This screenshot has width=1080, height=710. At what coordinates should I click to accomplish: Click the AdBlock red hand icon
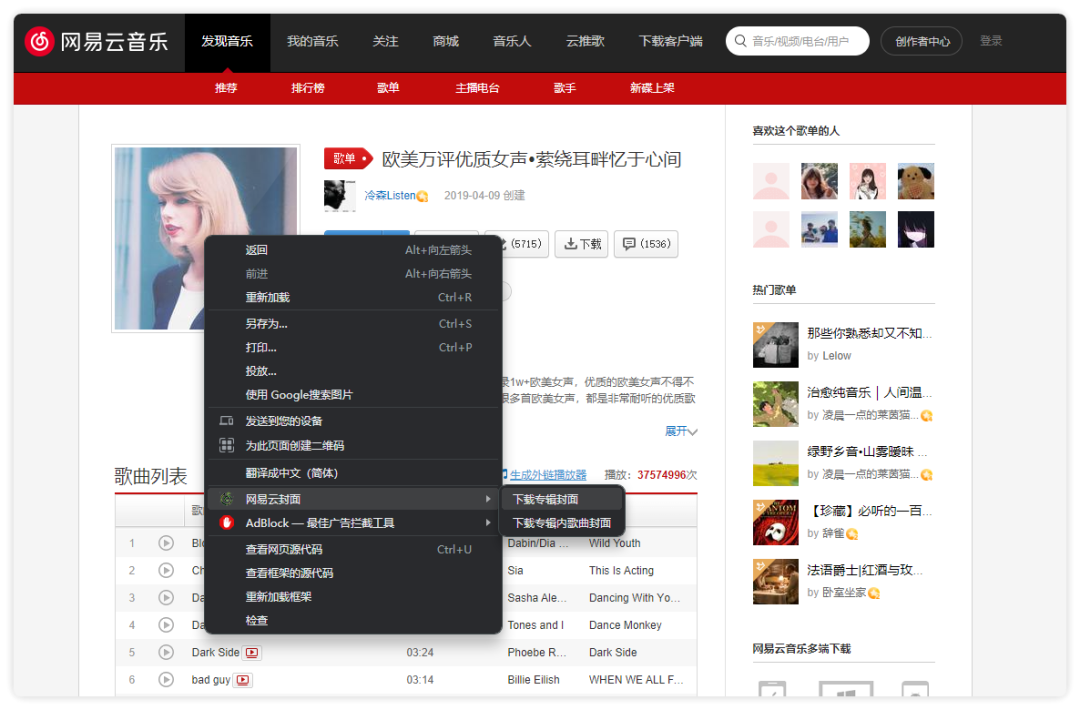tap(226, 523)
